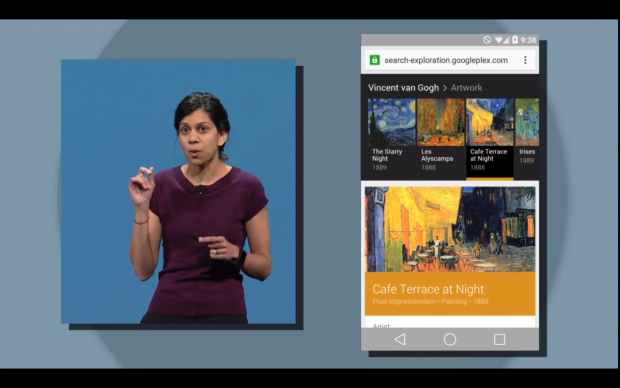The image size is (620, 388).
Task: Click the presenter video frame
Action: [x=178, y=192]
